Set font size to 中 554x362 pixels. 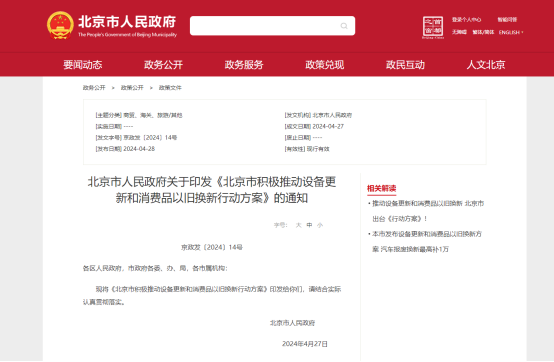[x=309, y=225]
